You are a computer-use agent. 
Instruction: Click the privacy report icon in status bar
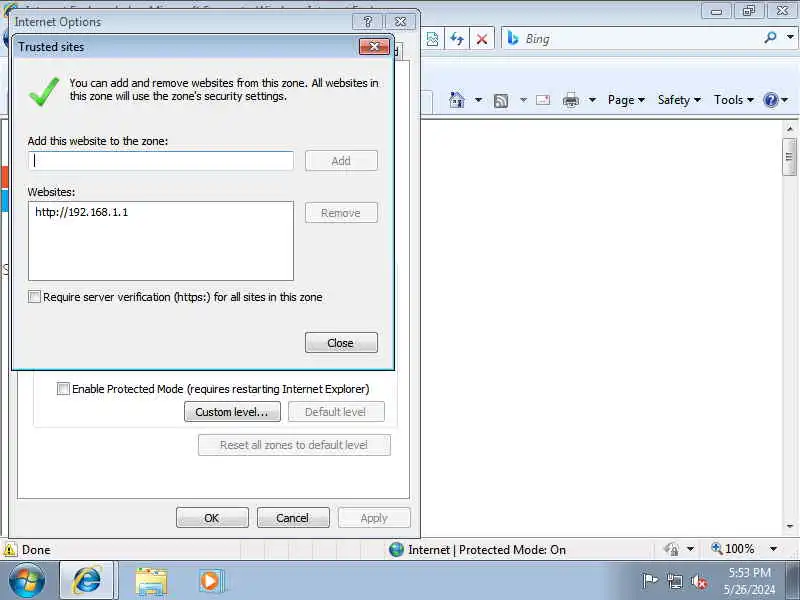click(671, 549)
